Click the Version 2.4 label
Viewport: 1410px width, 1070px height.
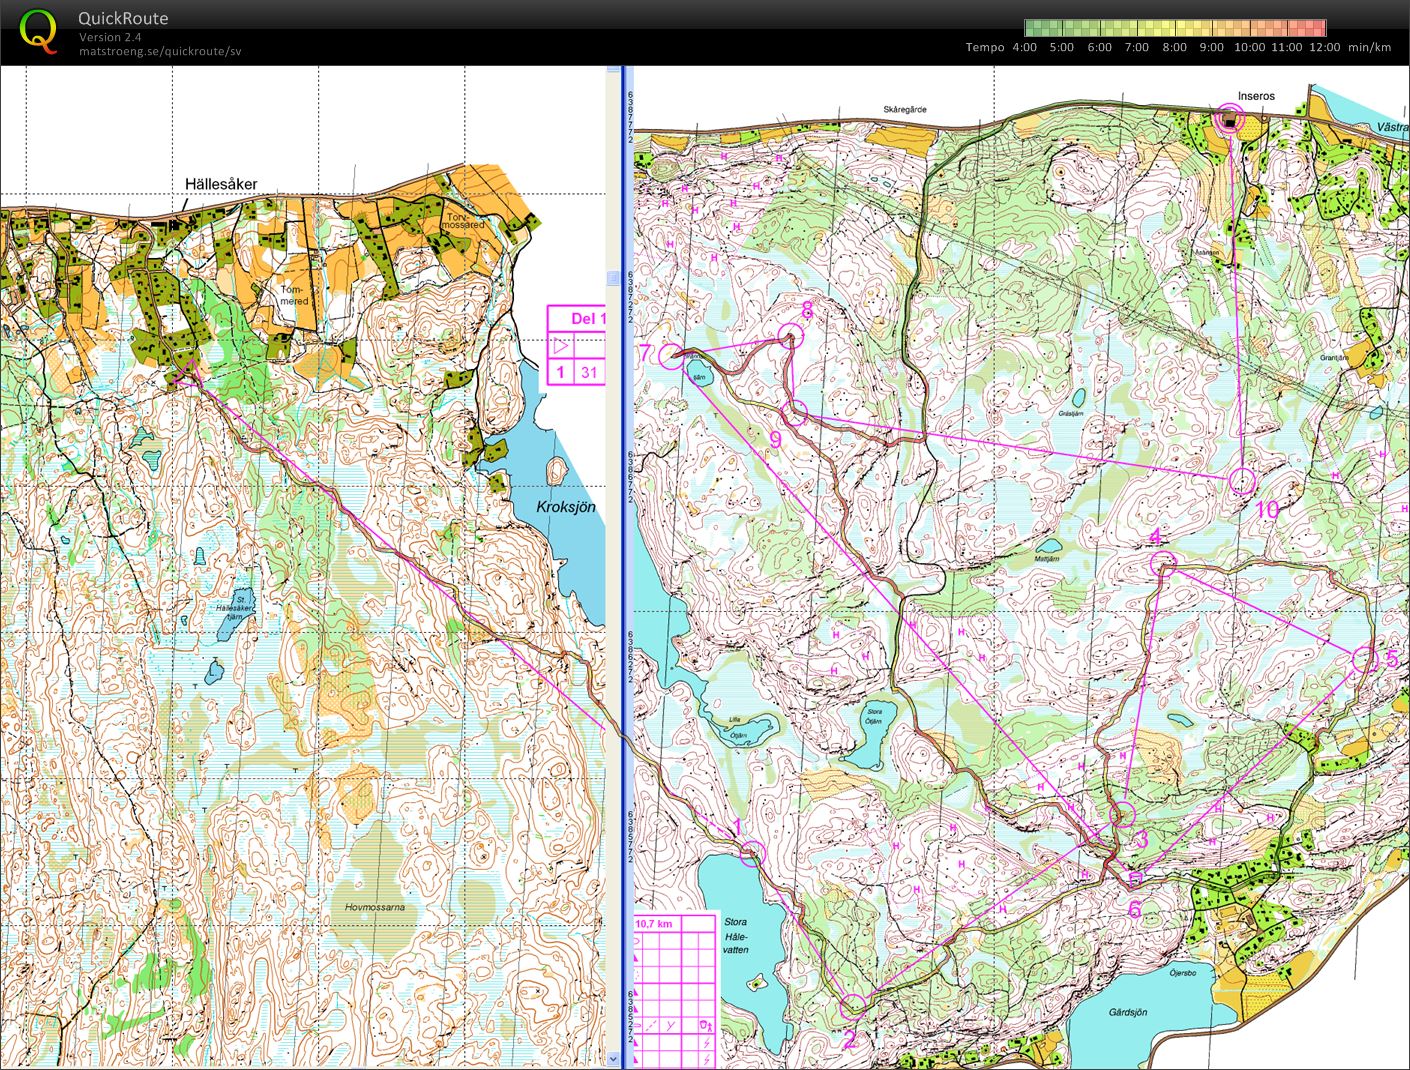click(x=110, y=37)
